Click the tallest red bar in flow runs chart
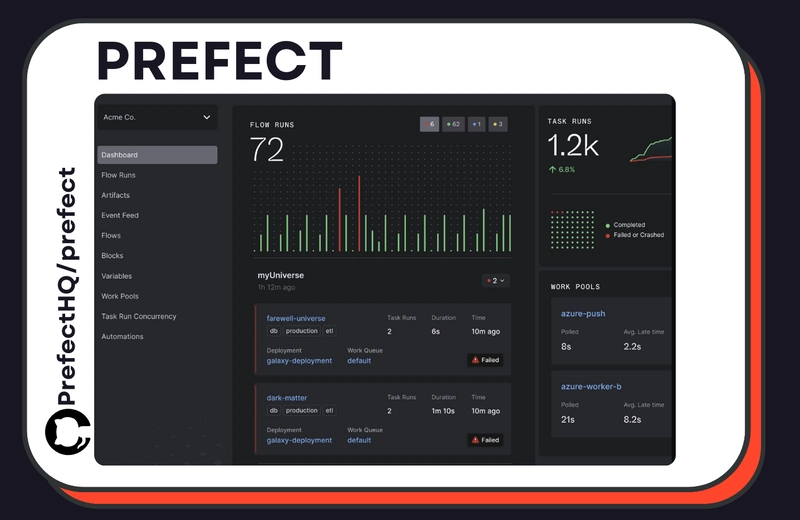The image size is (800, 520). (359, 213)
